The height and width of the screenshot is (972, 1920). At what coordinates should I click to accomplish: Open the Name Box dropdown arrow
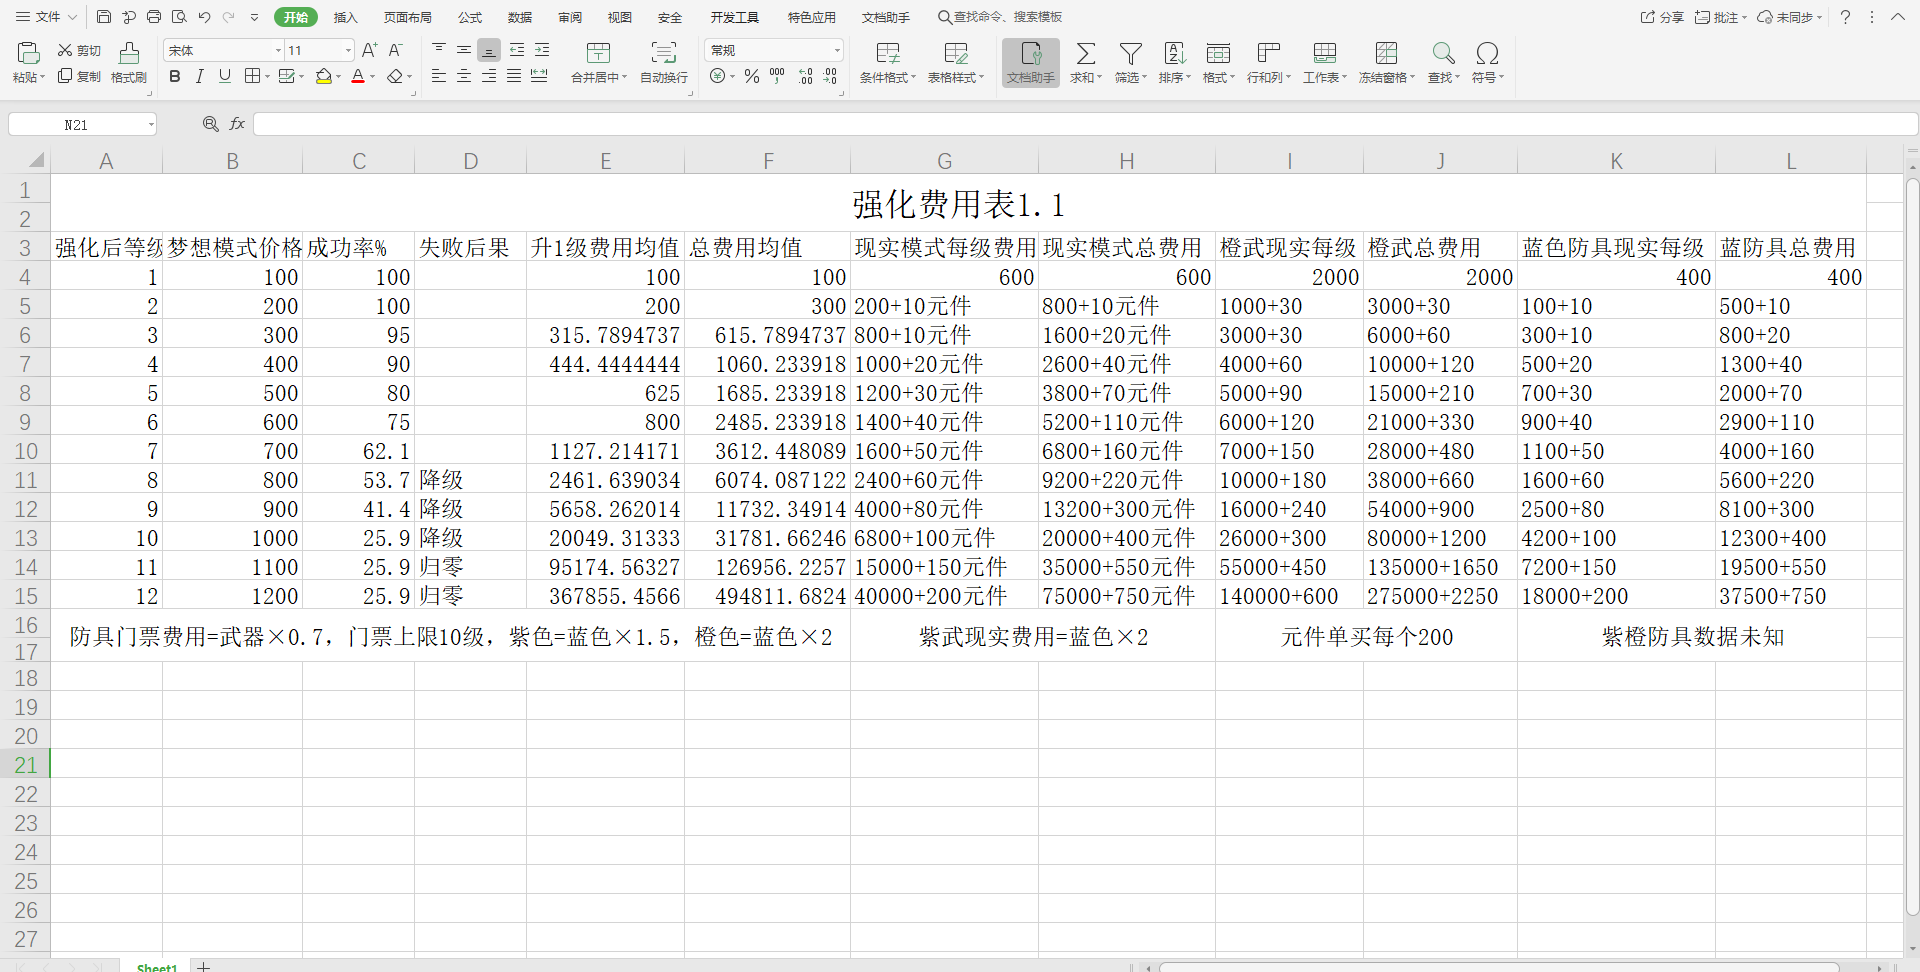[x=151, y=125]
